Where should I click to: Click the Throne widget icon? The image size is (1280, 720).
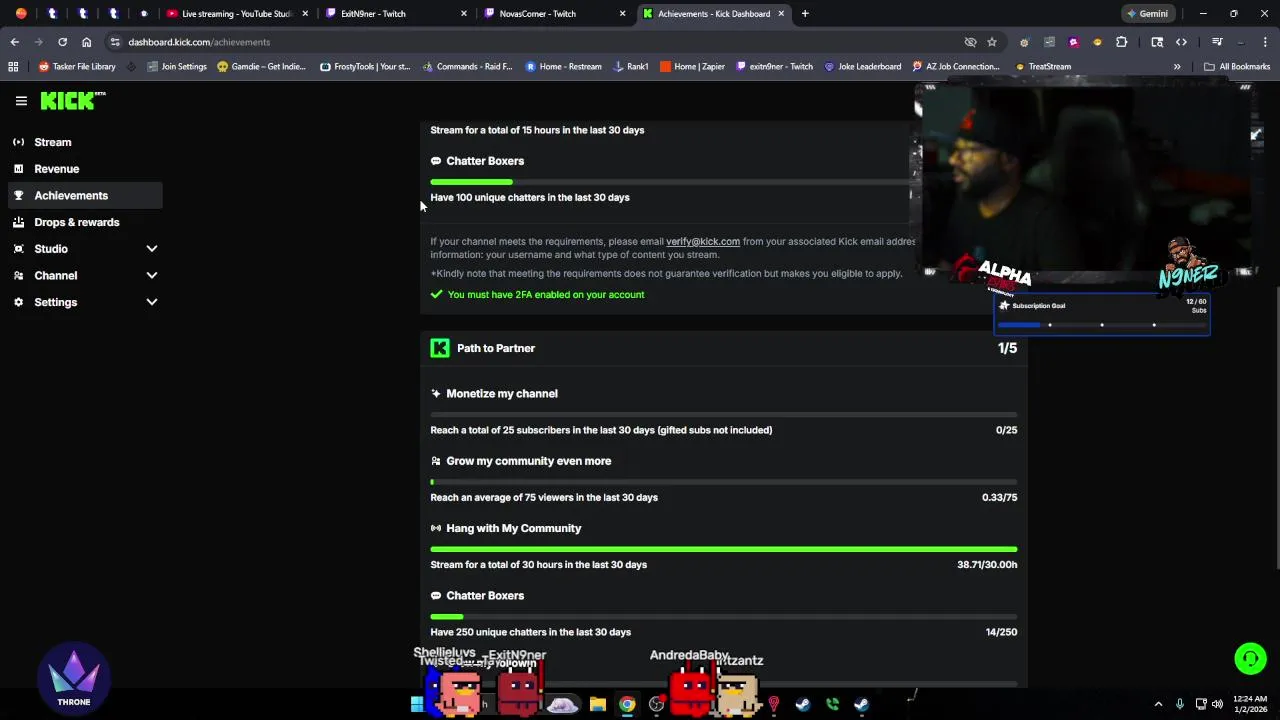[74, 680]
